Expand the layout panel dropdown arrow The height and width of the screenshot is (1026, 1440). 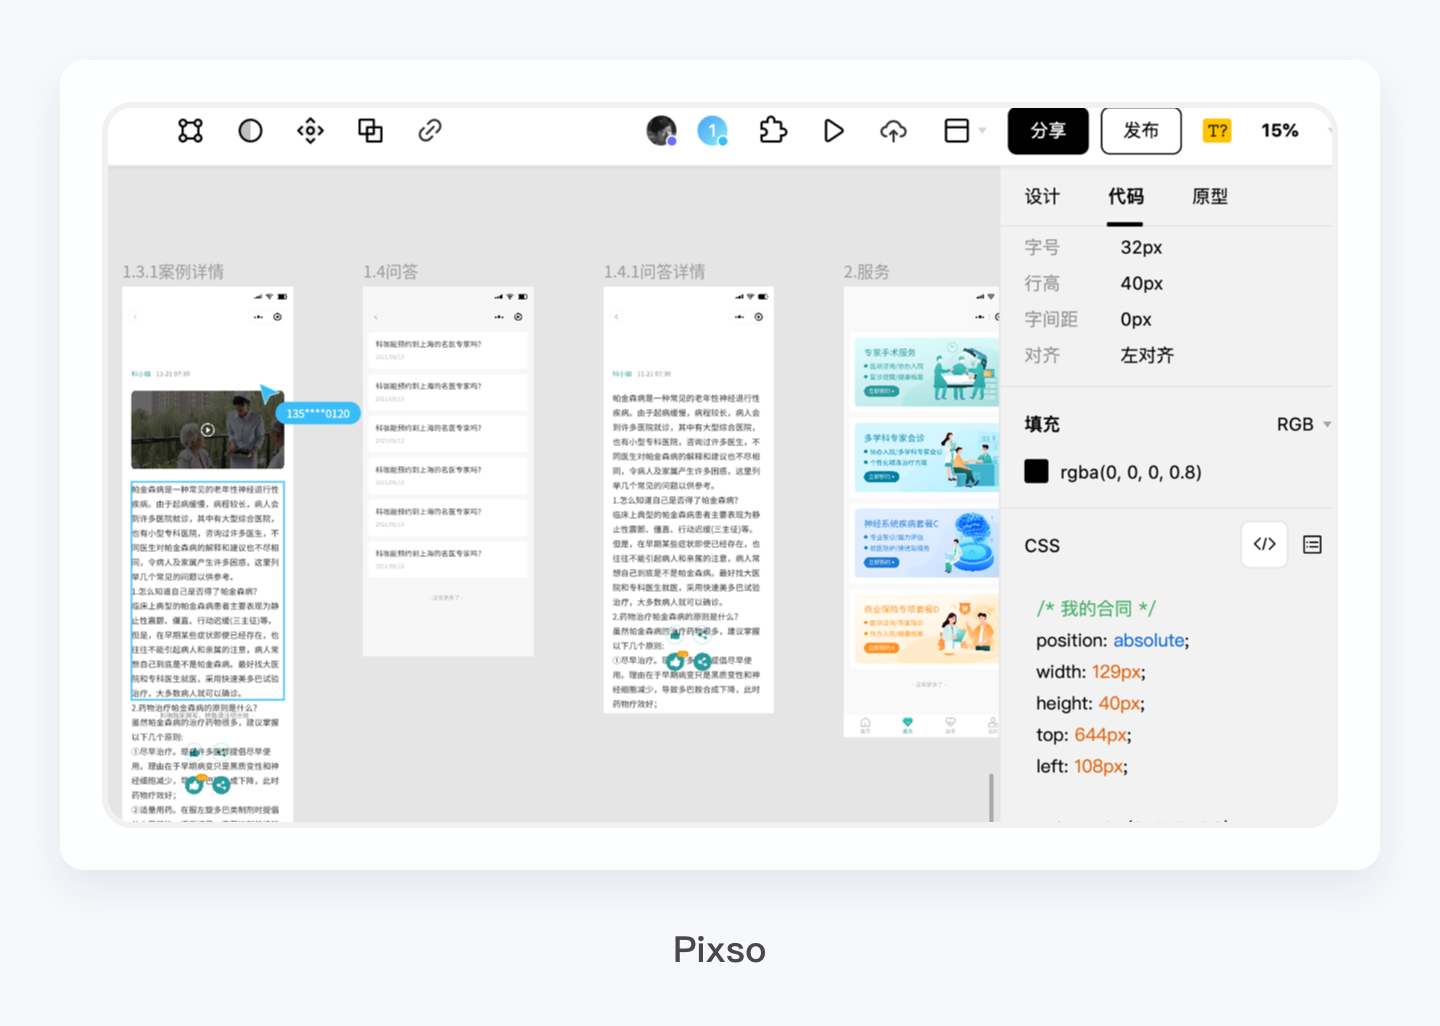(x=981, y=131)
